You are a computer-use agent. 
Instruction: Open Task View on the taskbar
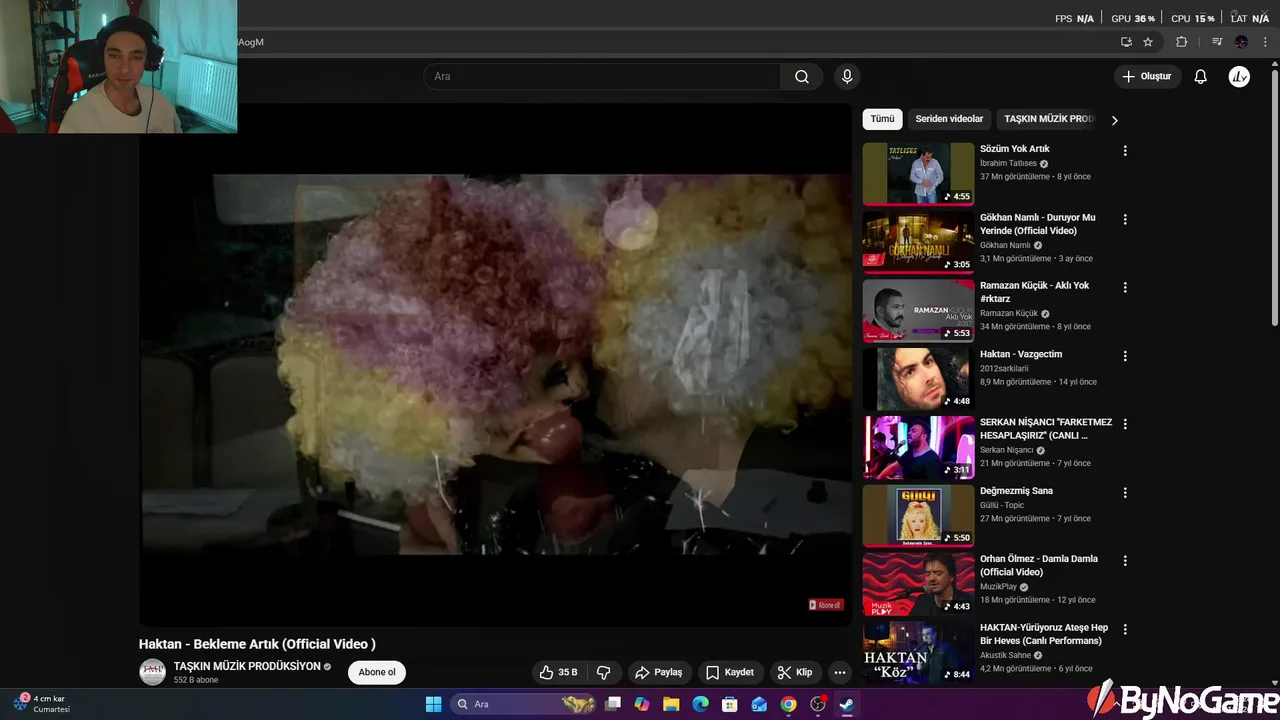(x=614, y=704)
